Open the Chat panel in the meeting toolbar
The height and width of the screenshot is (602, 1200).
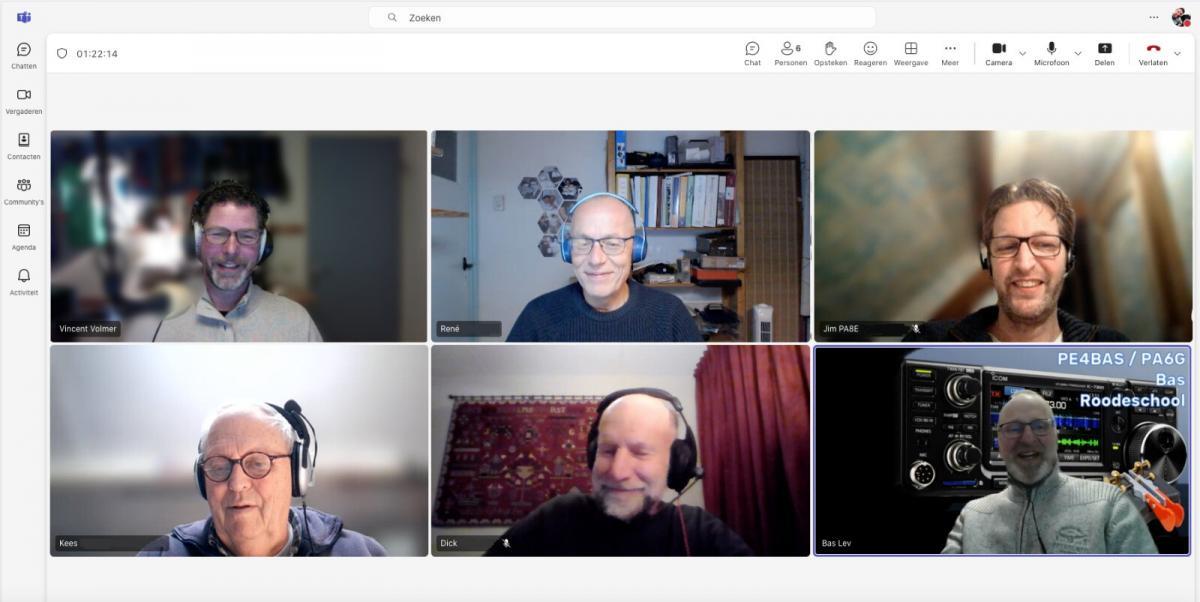pyautogui.click(x=752, y=53)
